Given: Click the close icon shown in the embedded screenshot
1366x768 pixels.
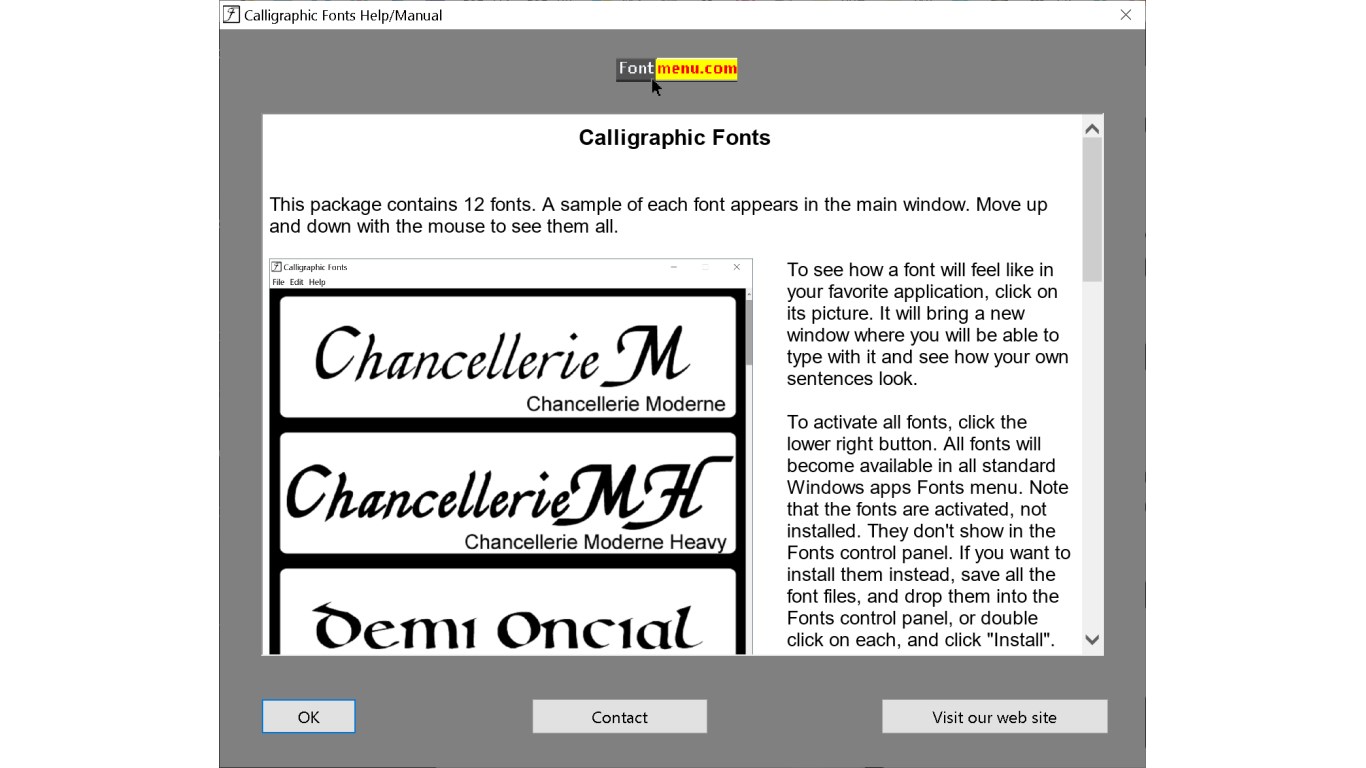Looking at the screenshot, I should (736, 267).
